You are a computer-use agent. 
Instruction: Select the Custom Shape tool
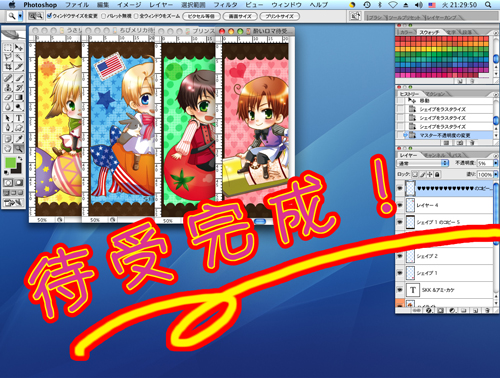click(x=19, y=128)
